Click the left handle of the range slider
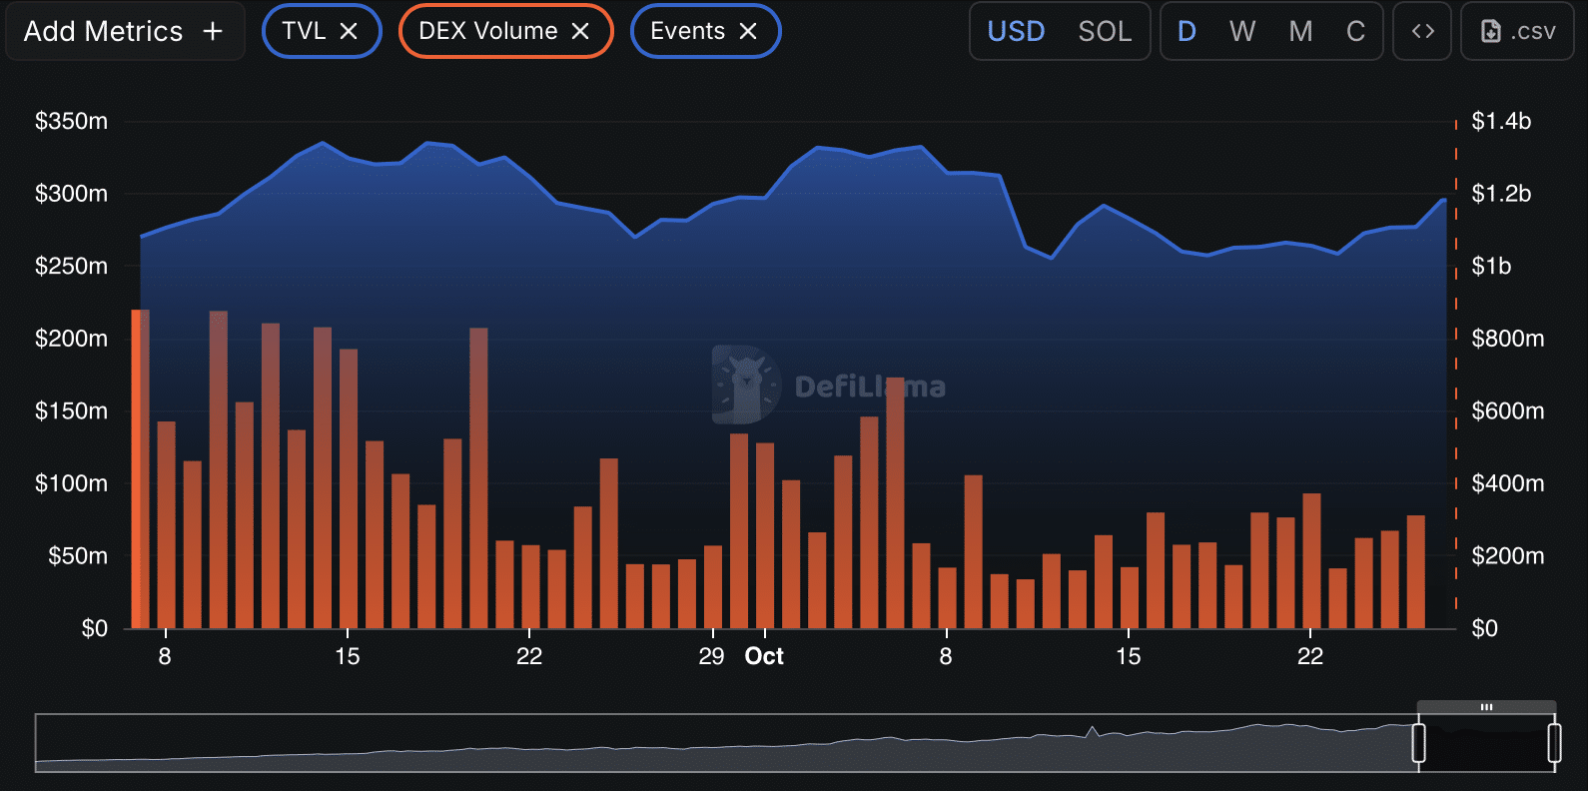 [x=1418, y=743]
